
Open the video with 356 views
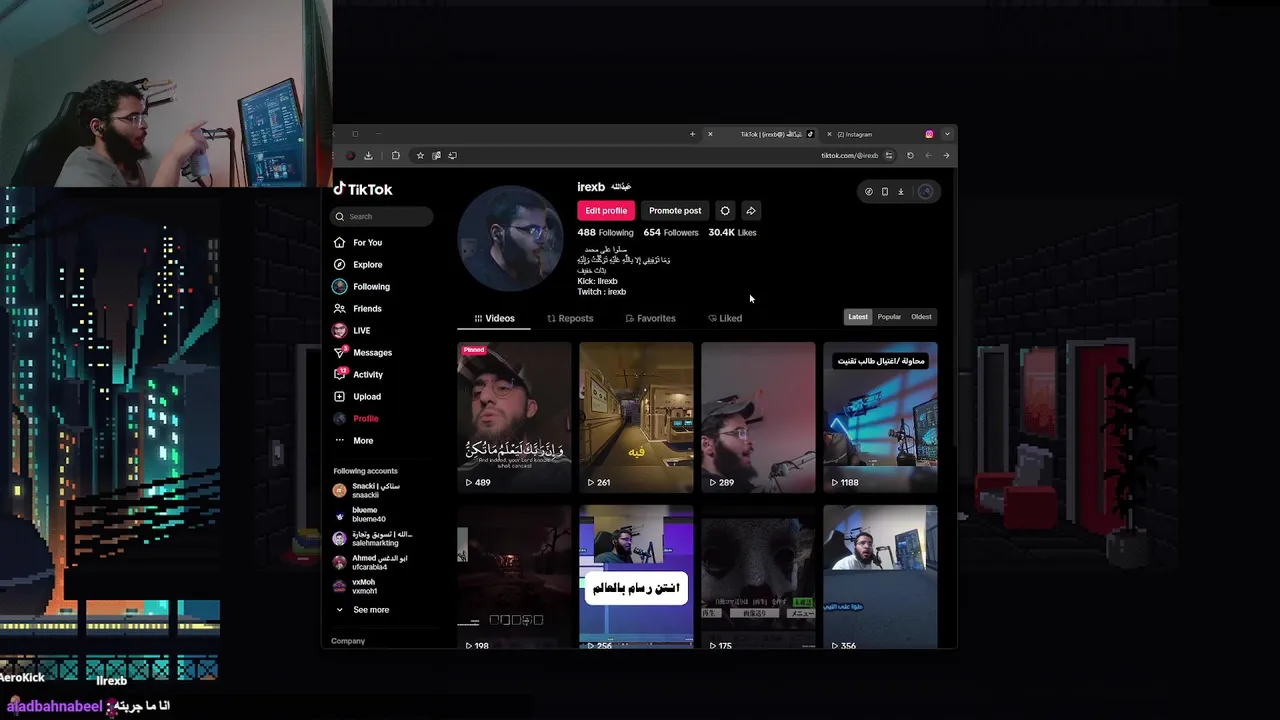click(x=880, y=577)
